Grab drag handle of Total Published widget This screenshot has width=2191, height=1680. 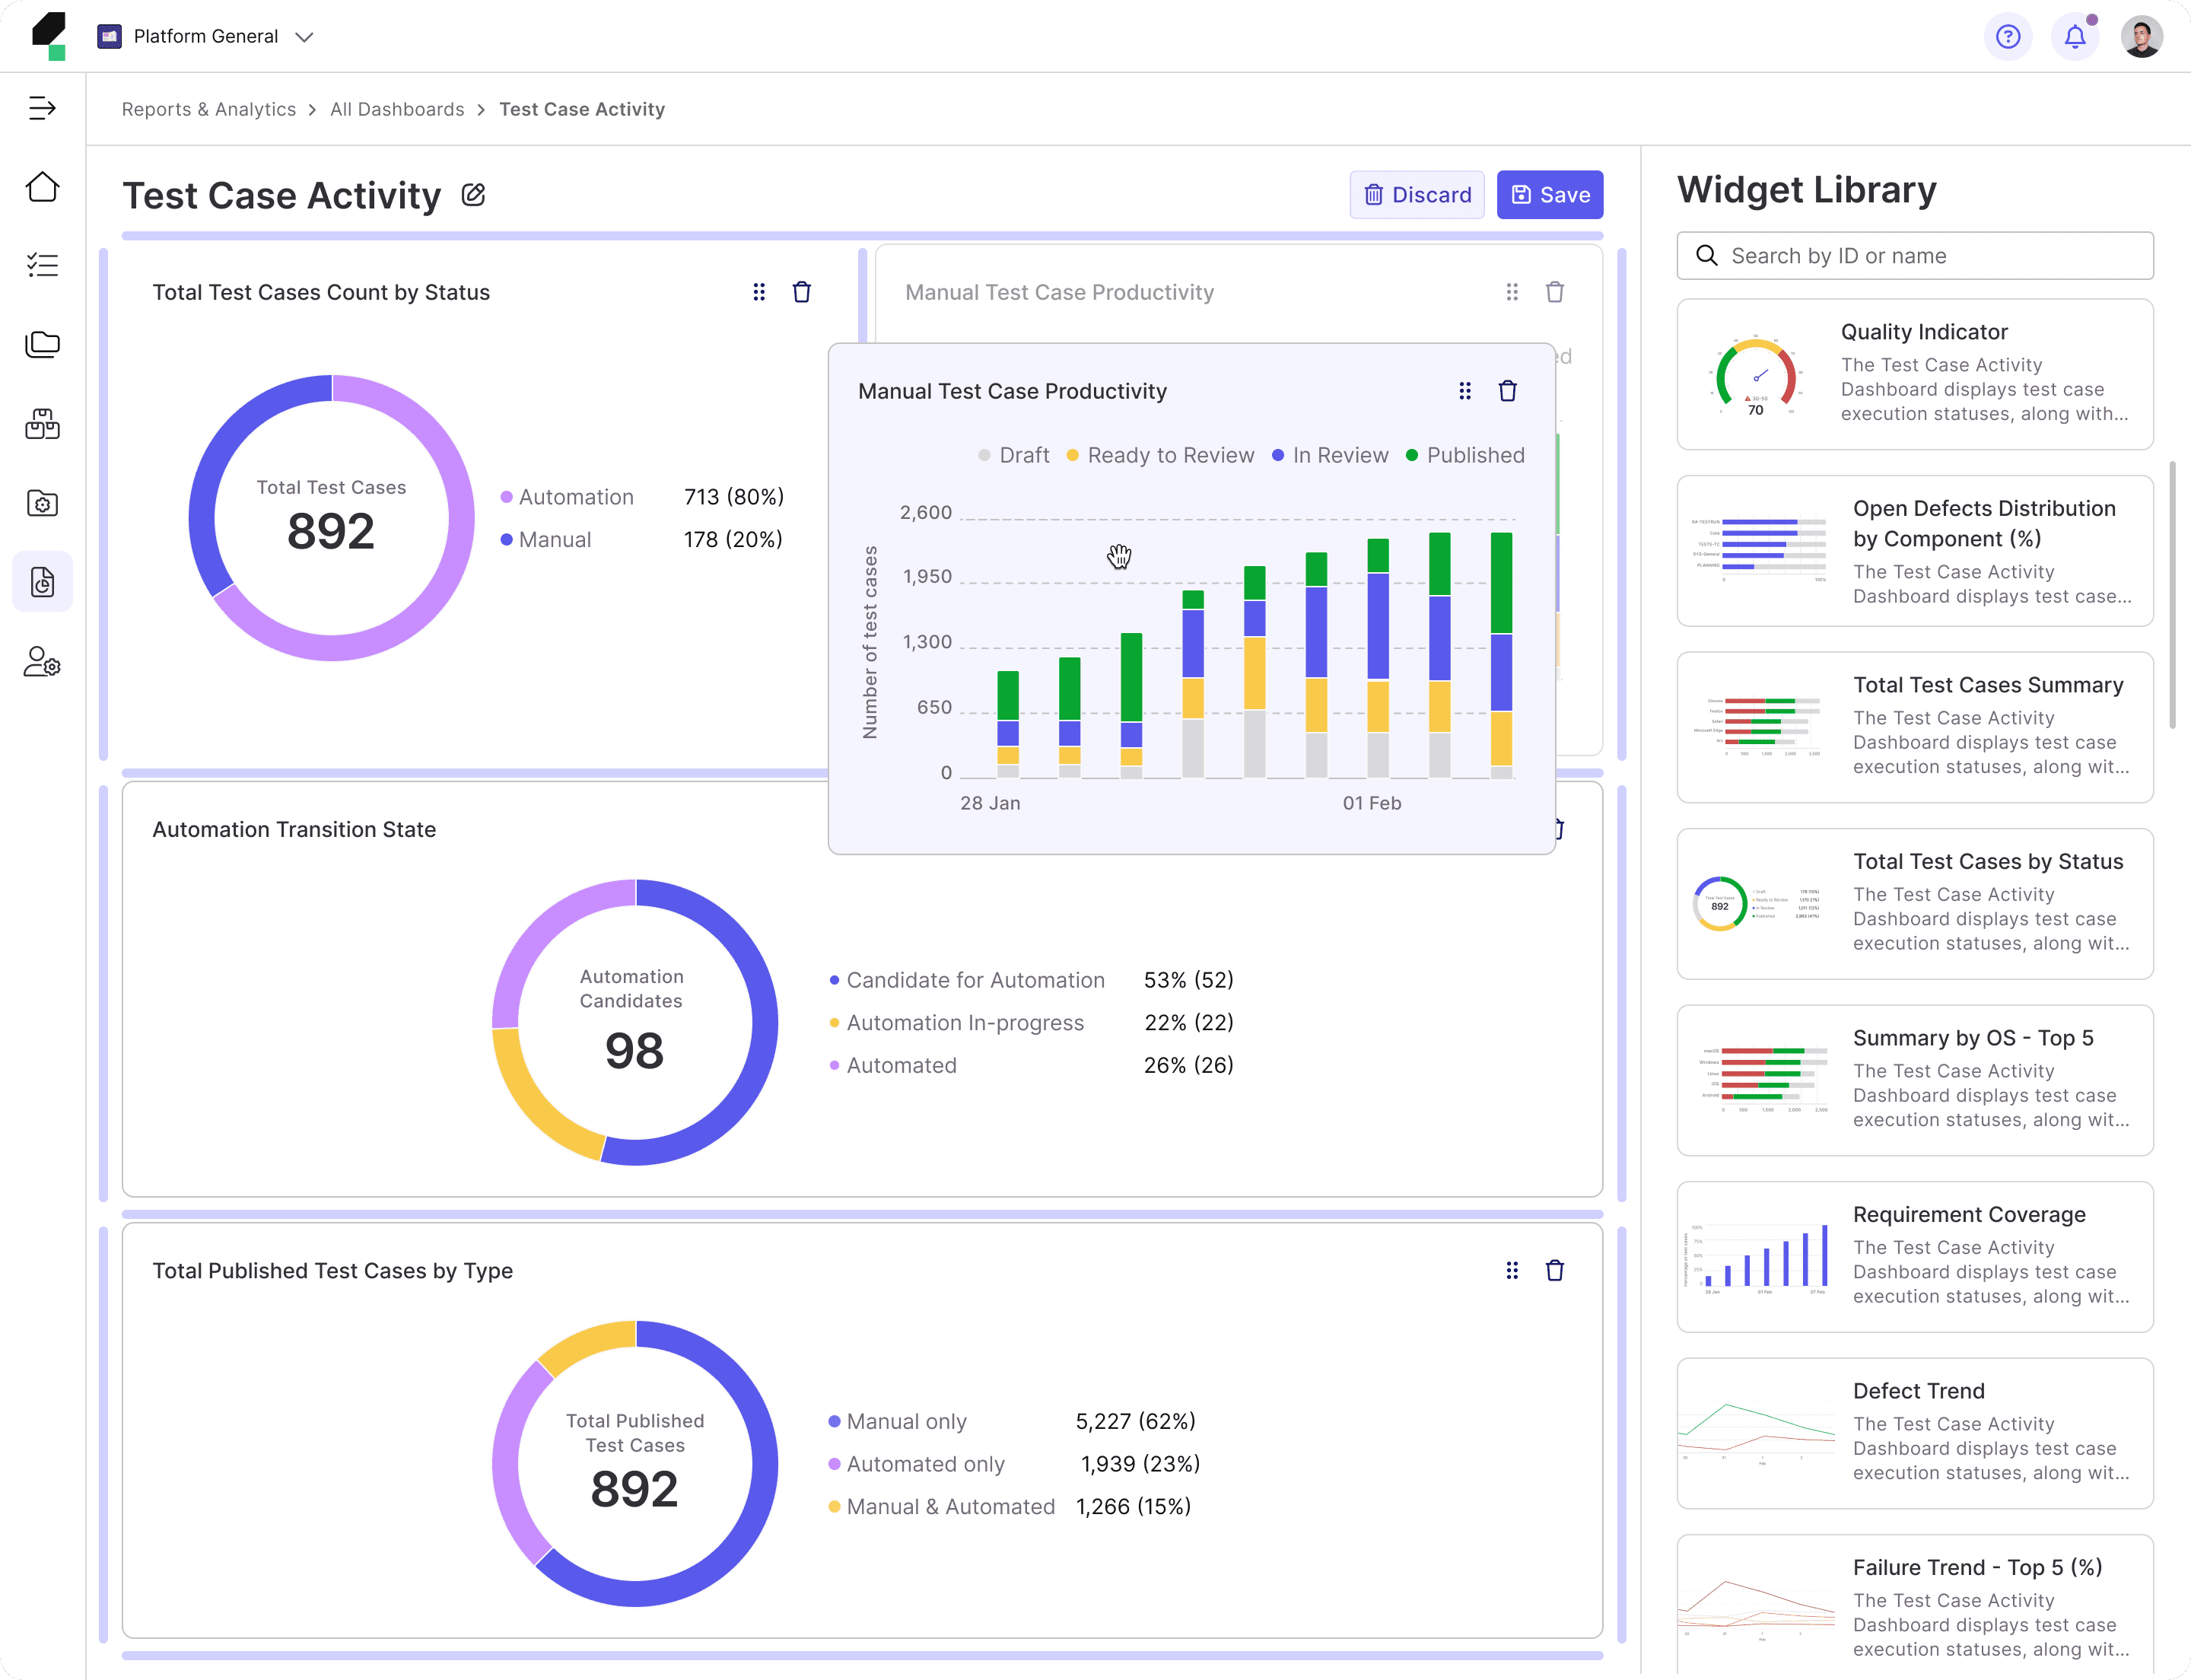1511,1270
